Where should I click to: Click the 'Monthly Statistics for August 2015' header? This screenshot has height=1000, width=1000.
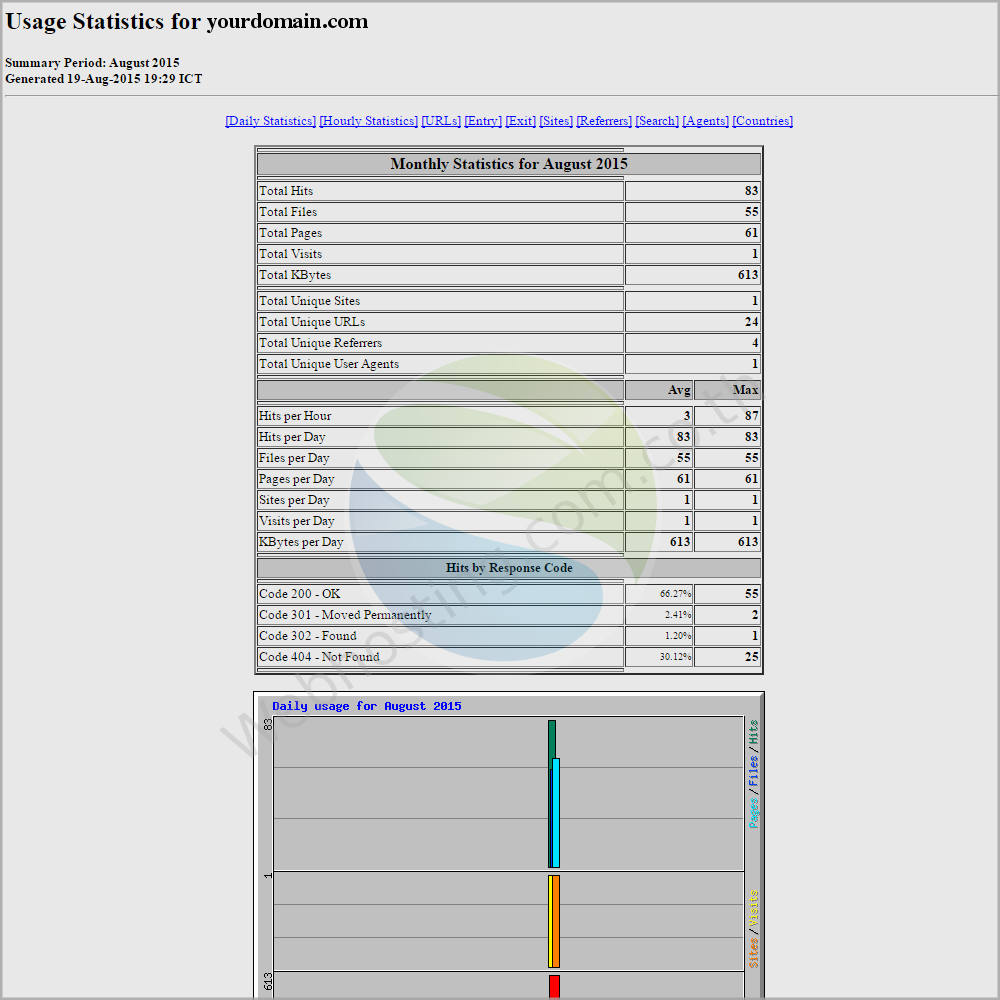tap(509, 164)
